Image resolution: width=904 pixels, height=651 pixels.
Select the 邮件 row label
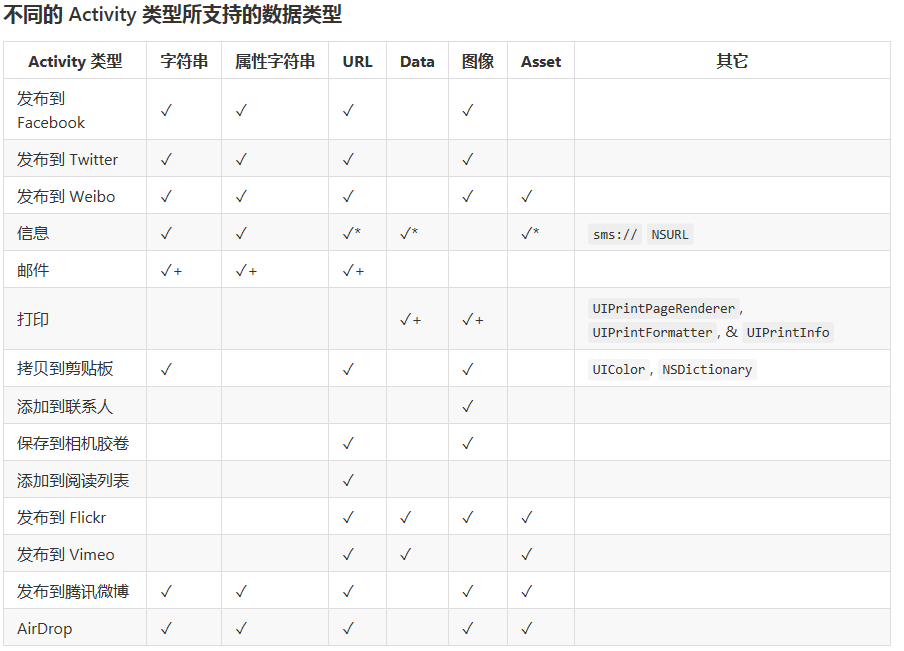tap(33, 270)
